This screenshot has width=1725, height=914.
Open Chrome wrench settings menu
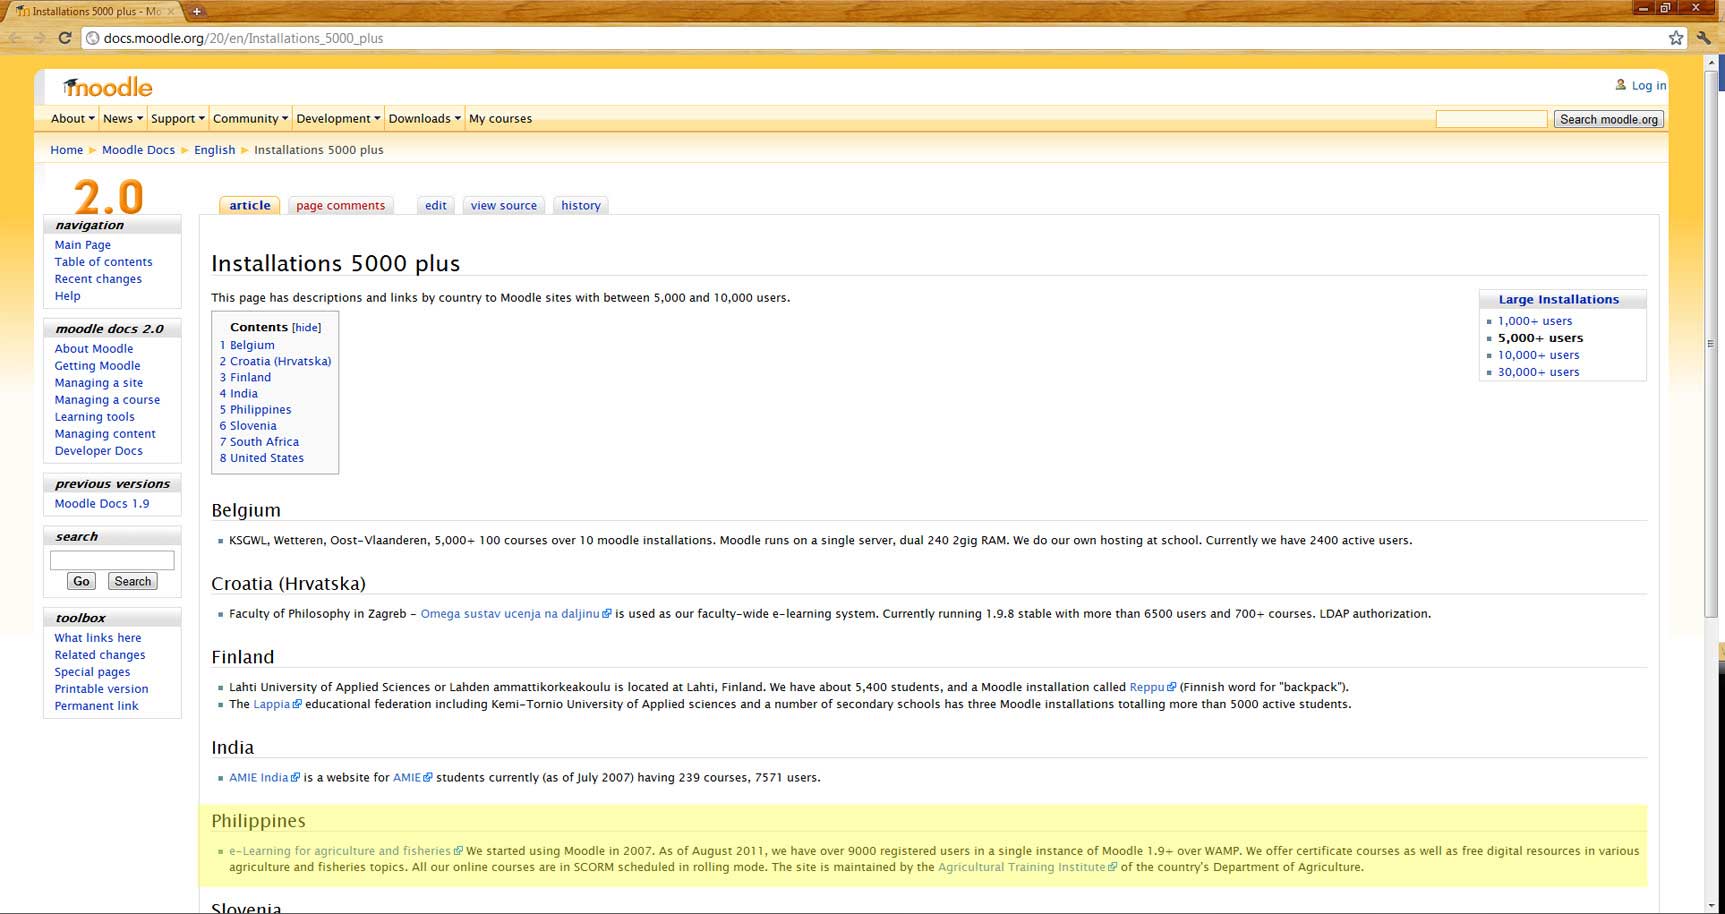pyautogui.click(x=1705, y=38)
